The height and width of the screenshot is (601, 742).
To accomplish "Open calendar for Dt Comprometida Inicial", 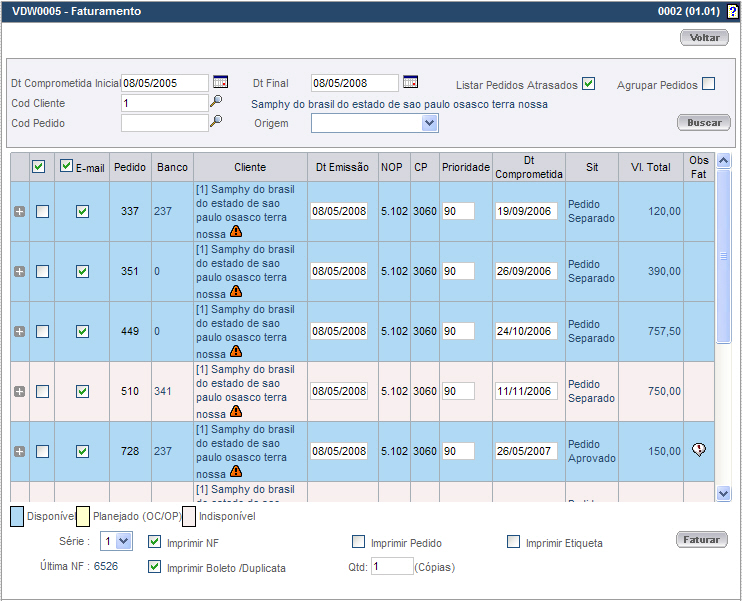I will click(221, 82).
